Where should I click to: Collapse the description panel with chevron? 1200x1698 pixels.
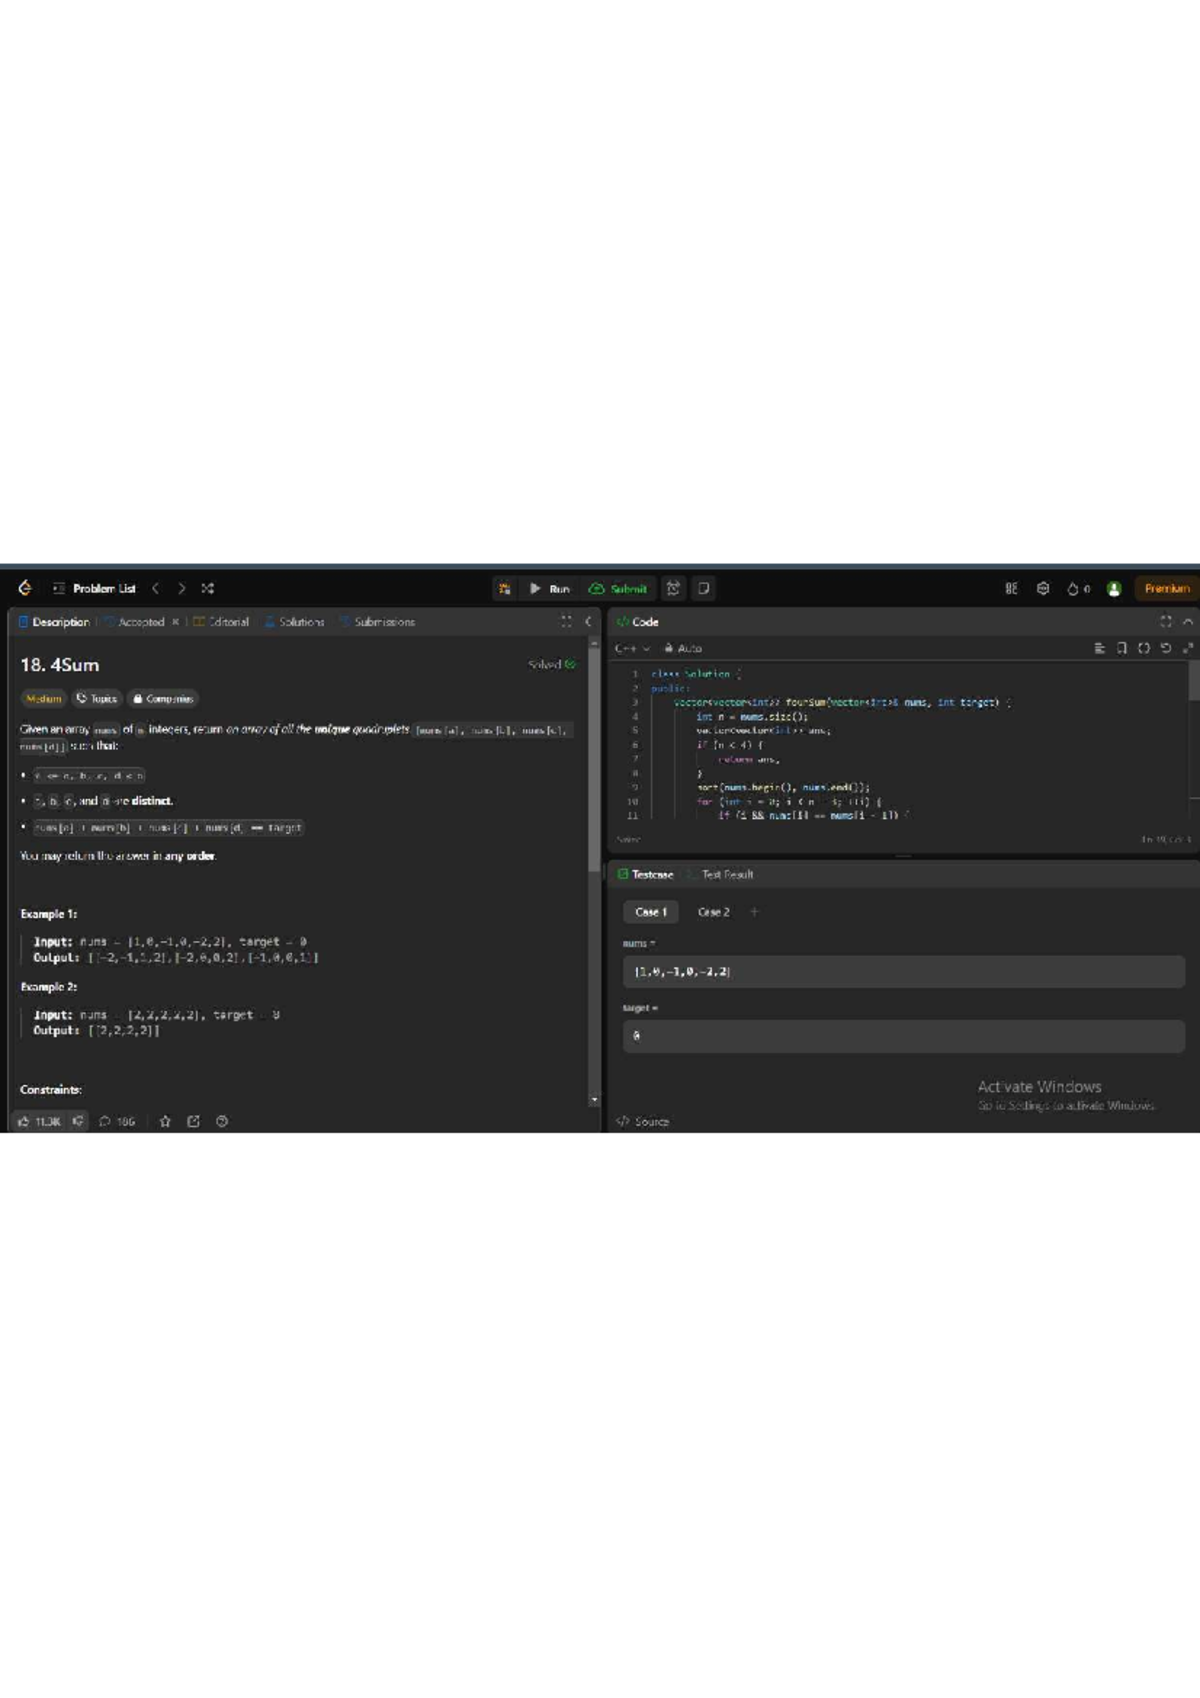(x=588, y=621)
